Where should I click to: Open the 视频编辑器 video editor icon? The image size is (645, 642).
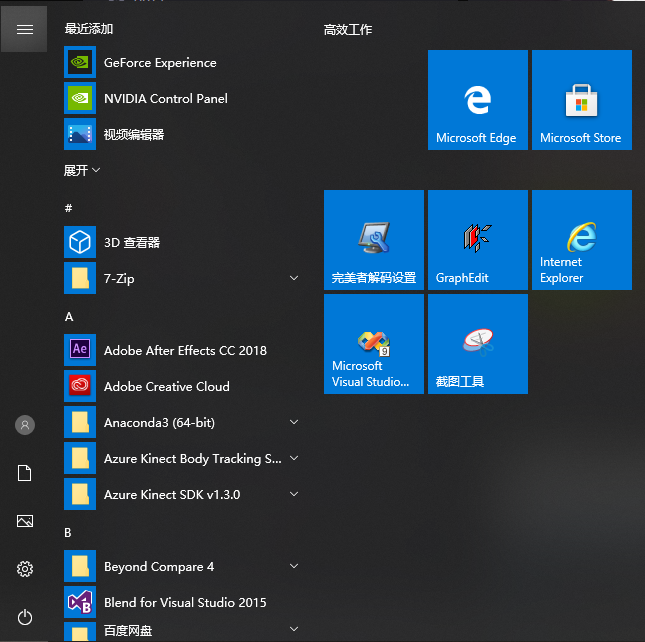click(x=80, y=134)
